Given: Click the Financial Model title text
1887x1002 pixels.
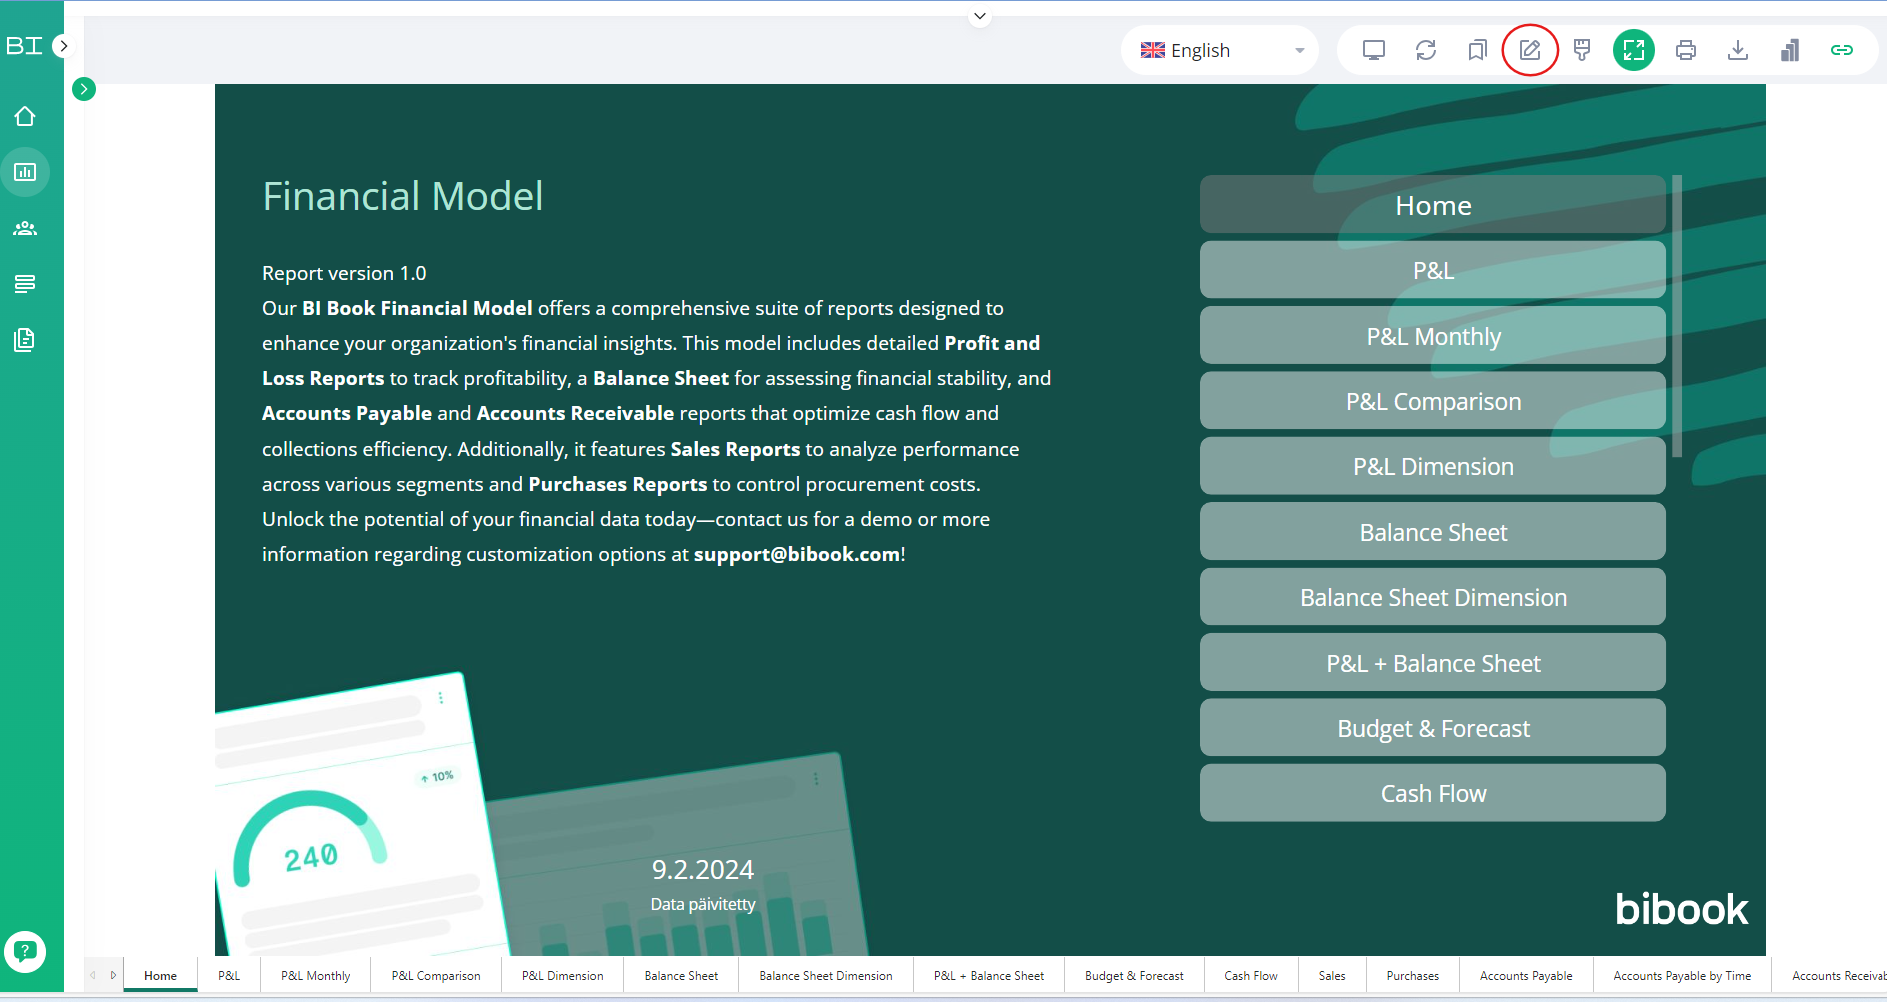Looking at the screenshot, I should point(403,196).
